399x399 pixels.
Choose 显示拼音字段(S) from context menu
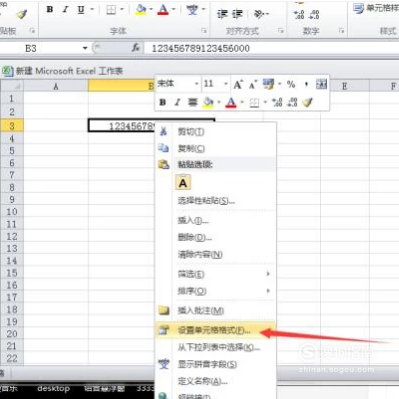216,364
